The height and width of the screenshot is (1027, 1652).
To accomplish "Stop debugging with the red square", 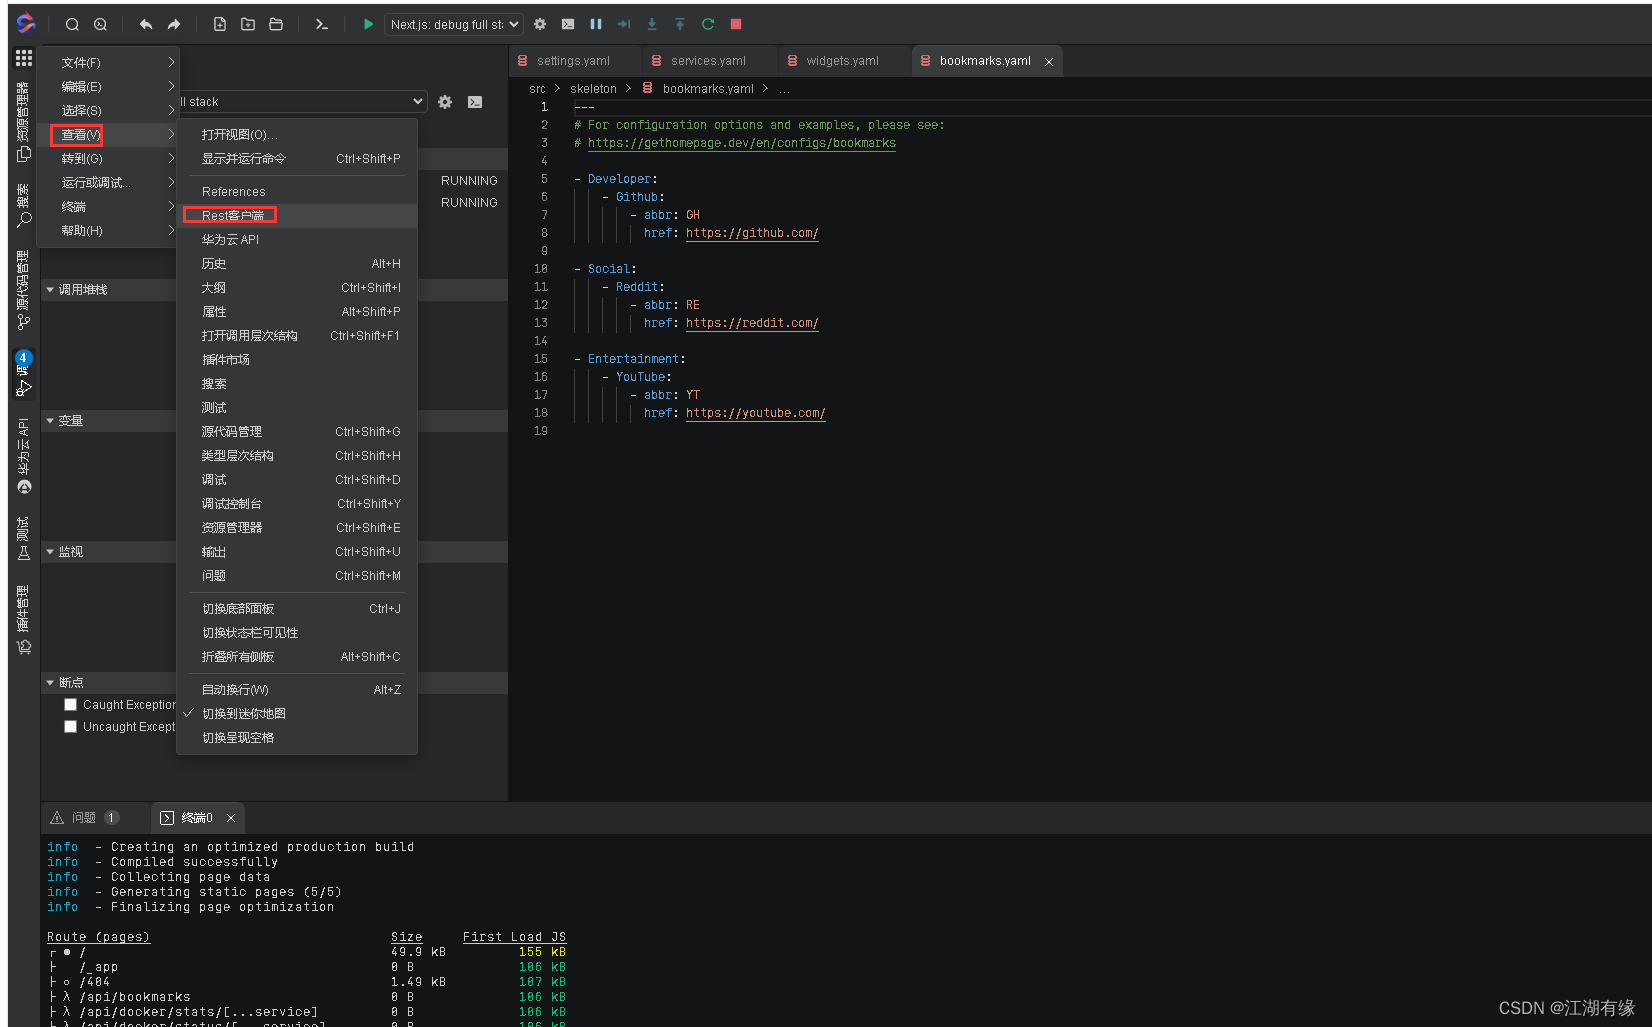I will [736, 24].
